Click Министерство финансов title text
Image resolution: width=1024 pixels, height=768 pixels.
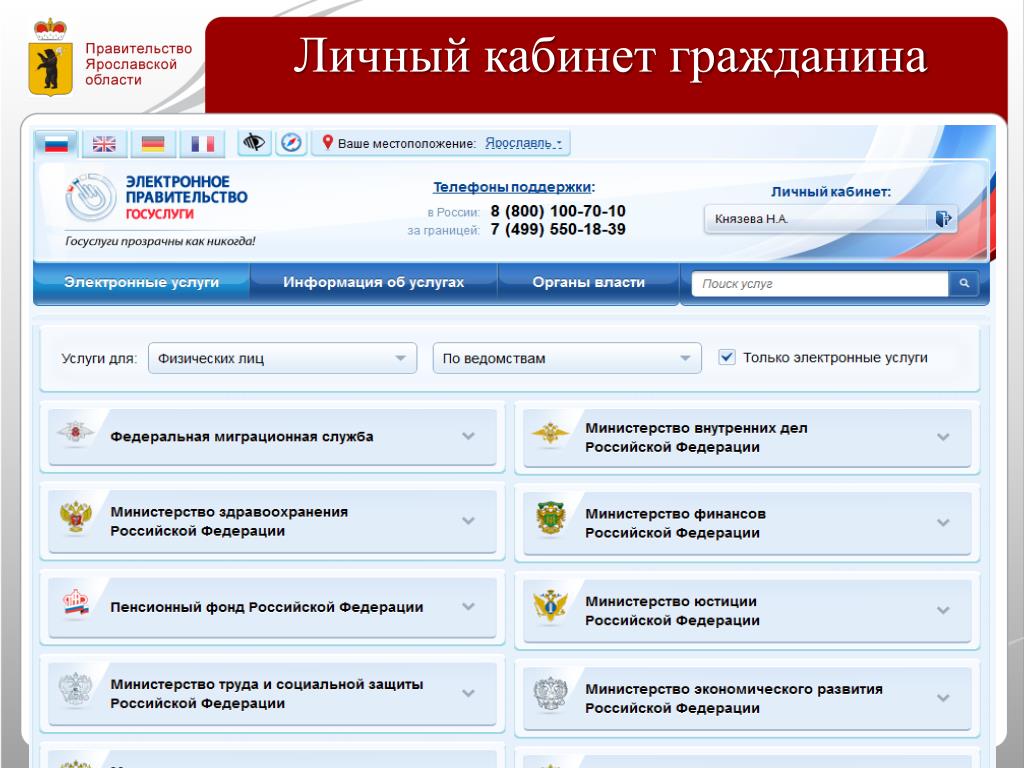[x=675, y=522]
